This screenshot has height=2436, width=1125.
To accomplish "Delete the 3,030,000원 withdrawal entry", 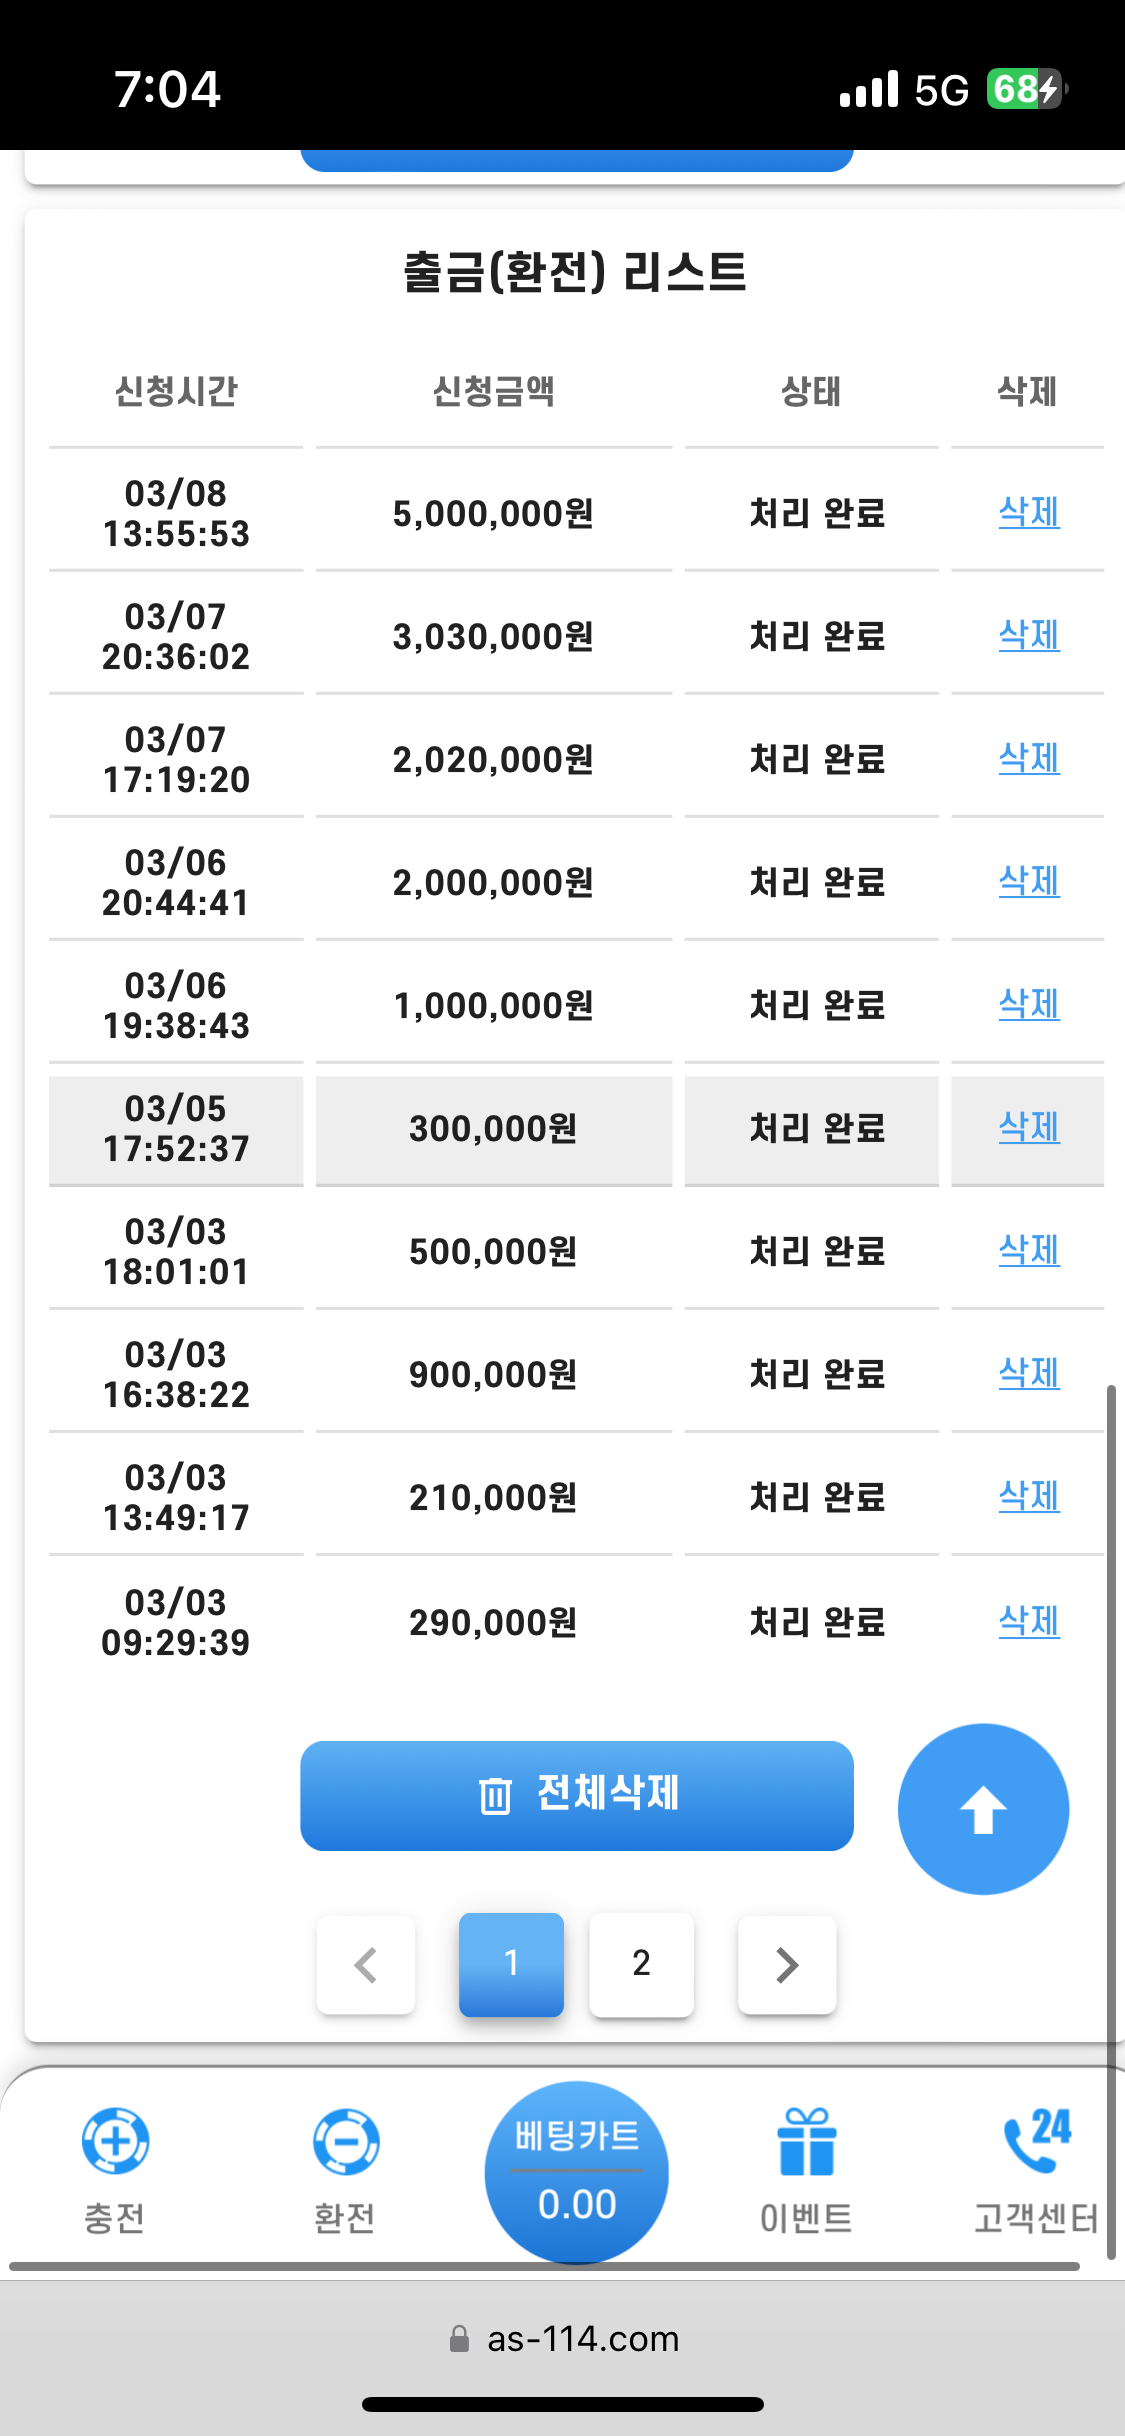I will pos(1029,635).
